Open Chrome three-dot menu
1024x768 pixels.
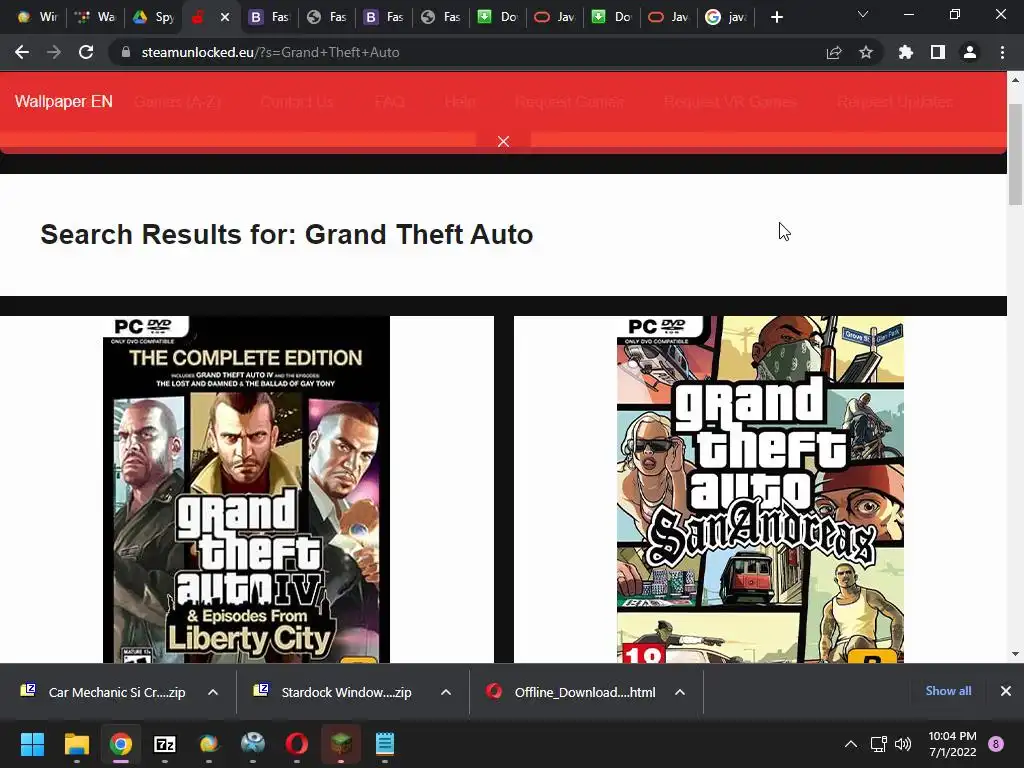1002,52
